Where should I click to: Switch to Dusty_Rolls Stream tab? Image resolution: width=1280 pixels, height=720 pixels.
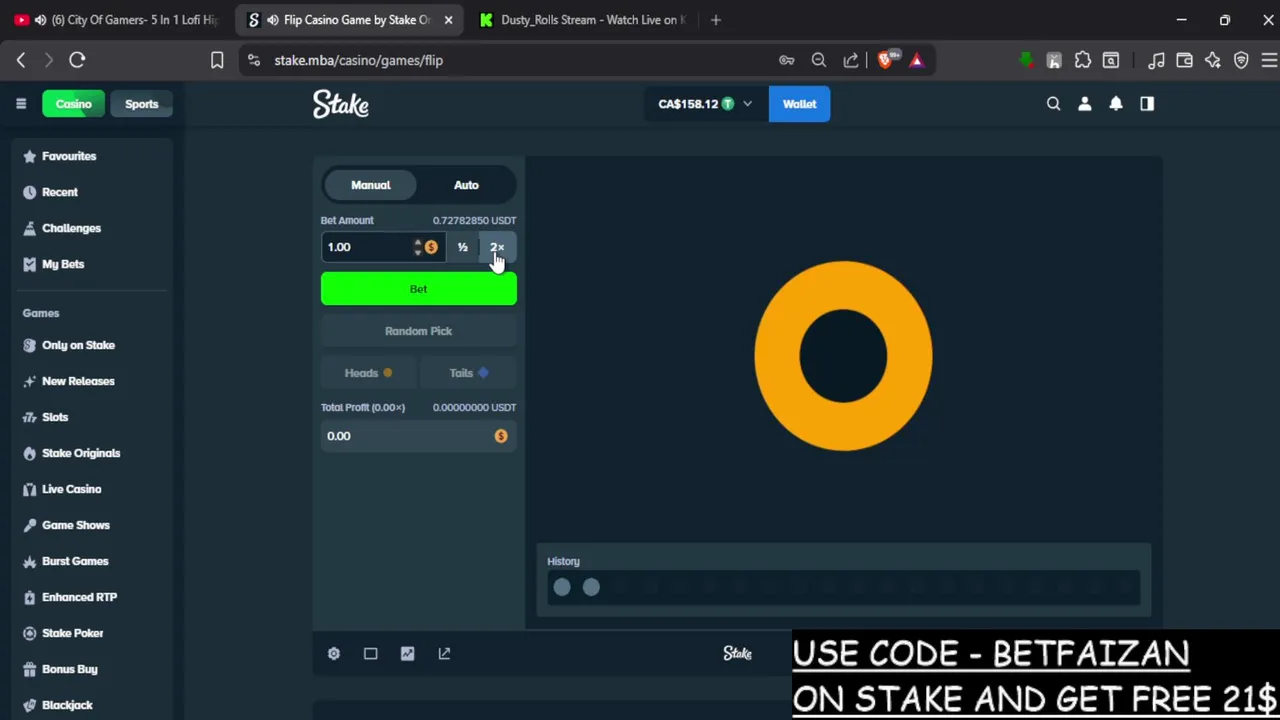(583, 20)
